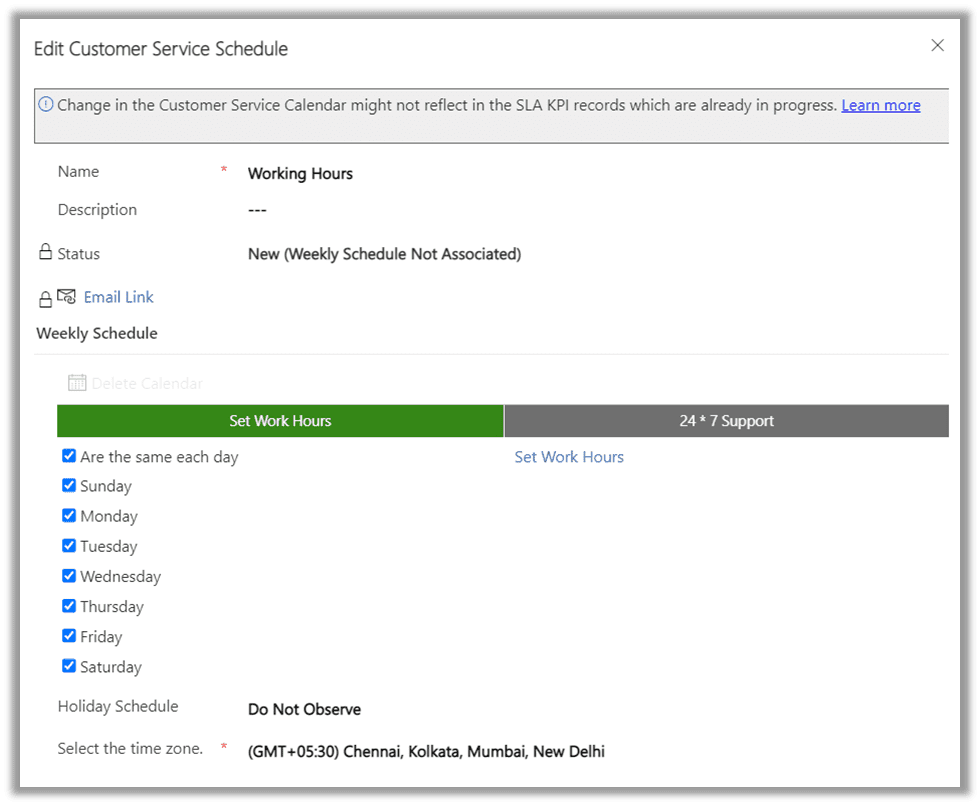
Task: Open the Holiday Schedule selector
Action: tap(304, 708)
